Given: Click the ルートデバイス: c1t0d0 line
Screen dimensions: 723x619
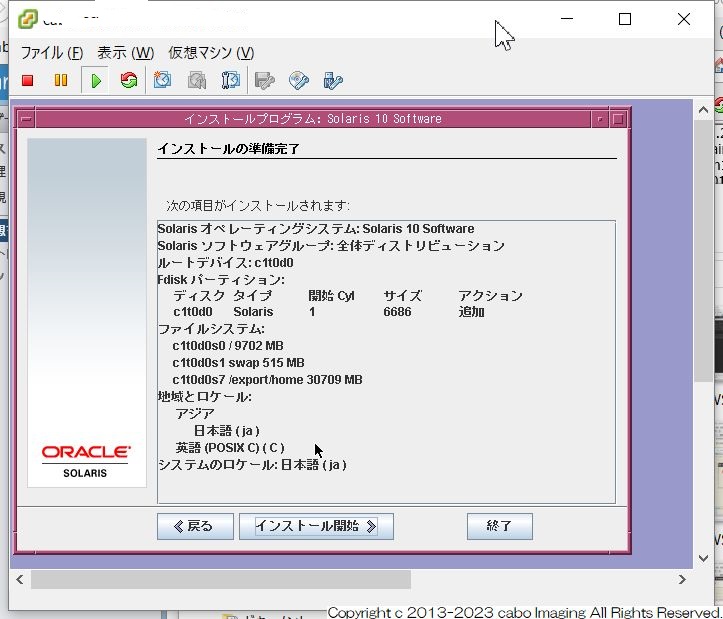Looking at the screenshot, I should [x=225, y=263].
